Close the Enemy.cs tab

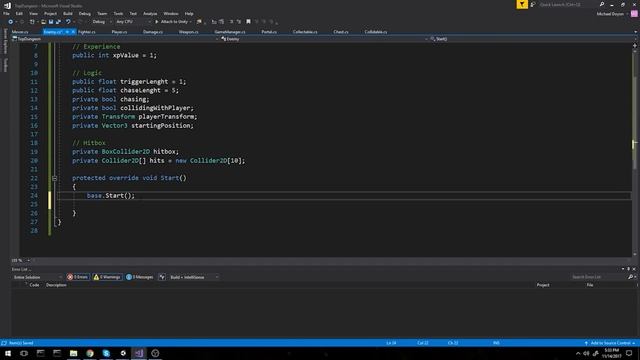pos(73,32)
